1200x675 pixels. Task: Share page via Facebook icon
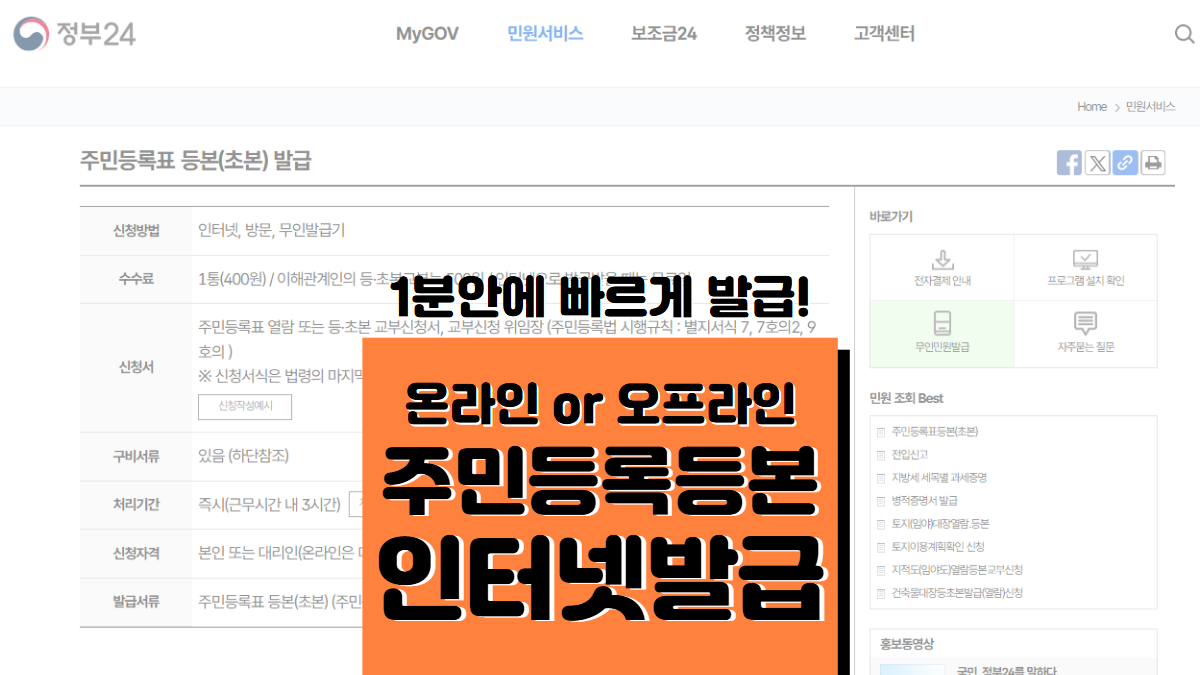coord(1069,163)
